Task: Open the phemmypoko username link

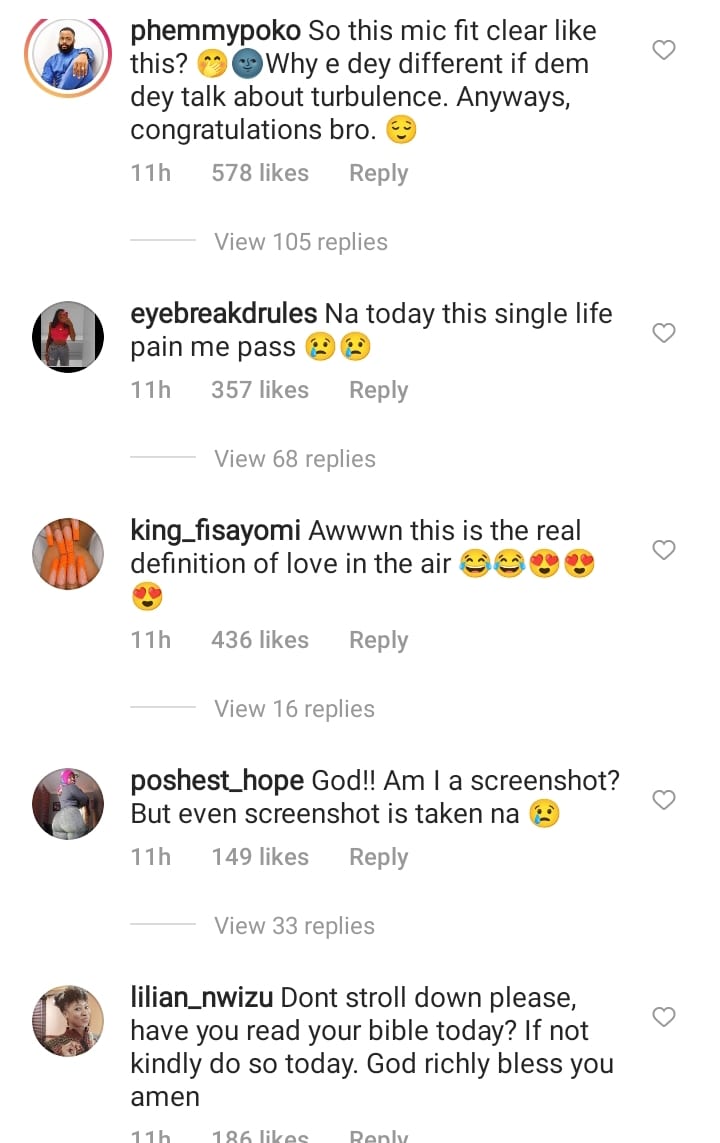Action: 215,31
